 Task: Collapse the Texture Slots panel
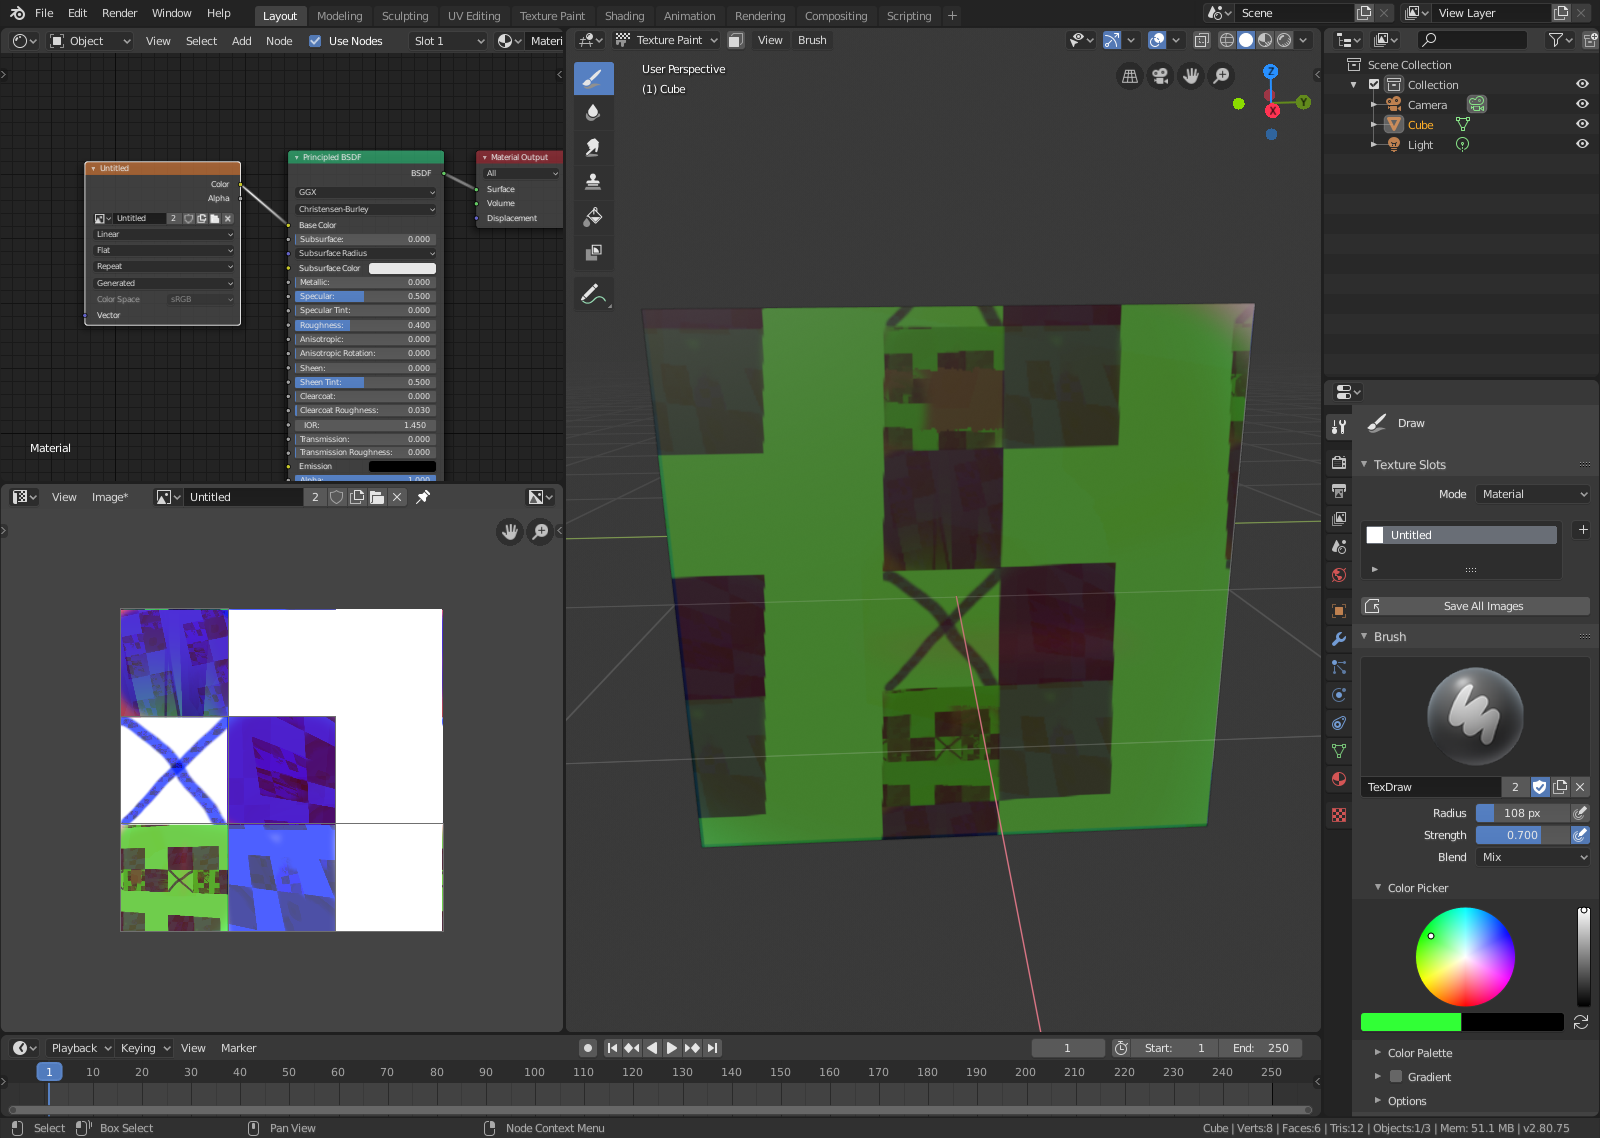click(x=1364, y=464)
